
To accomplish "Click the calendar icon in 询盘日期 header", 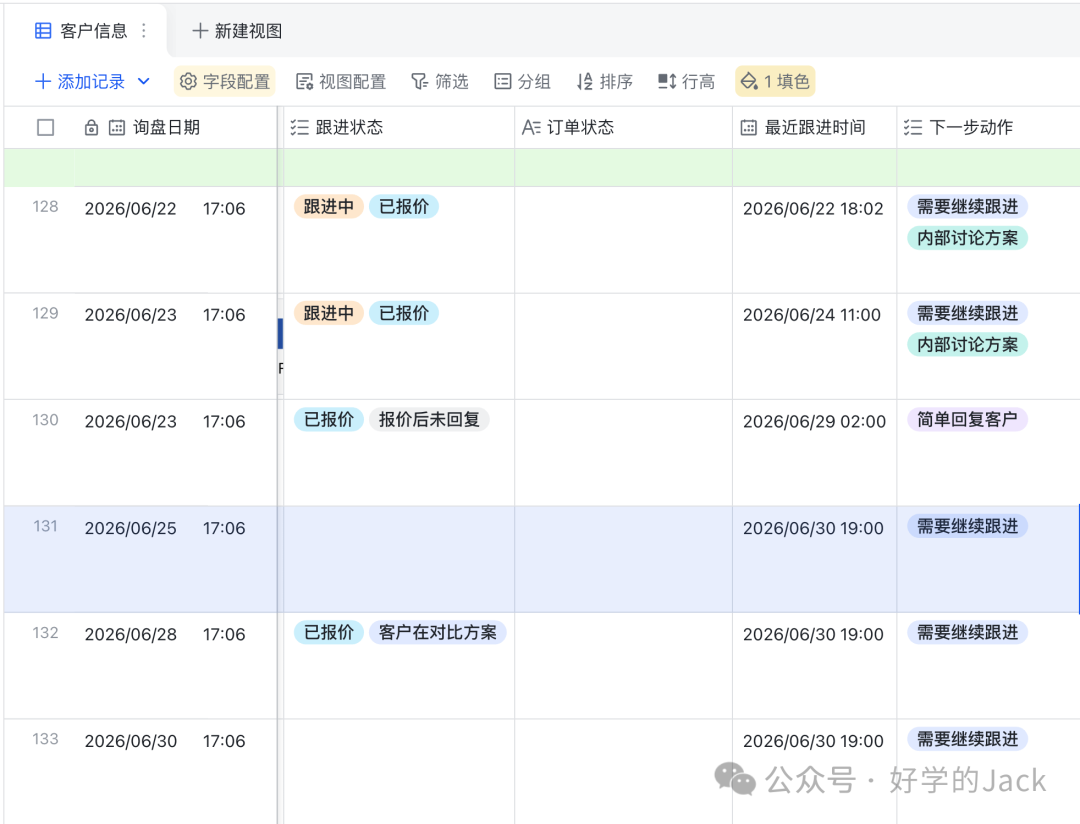I will [117, 127].
